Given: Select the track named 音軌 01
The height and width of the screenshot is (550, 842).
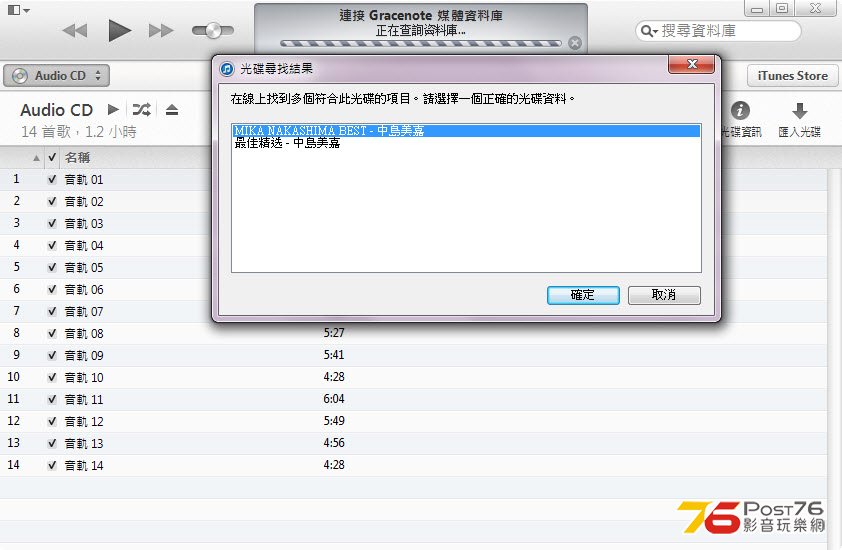Looking at the screenshot, I should tap(84, 179).
